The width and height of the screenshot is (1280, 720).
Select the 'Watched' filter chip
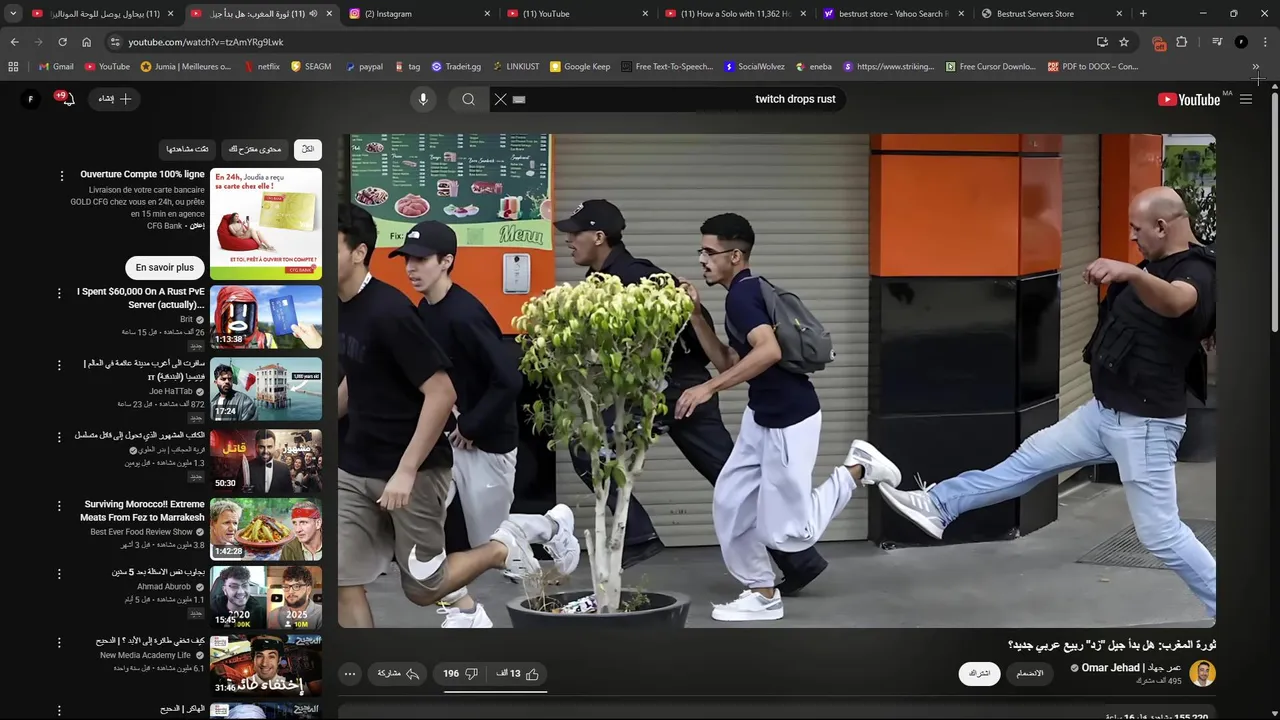[x=187, y=149]
